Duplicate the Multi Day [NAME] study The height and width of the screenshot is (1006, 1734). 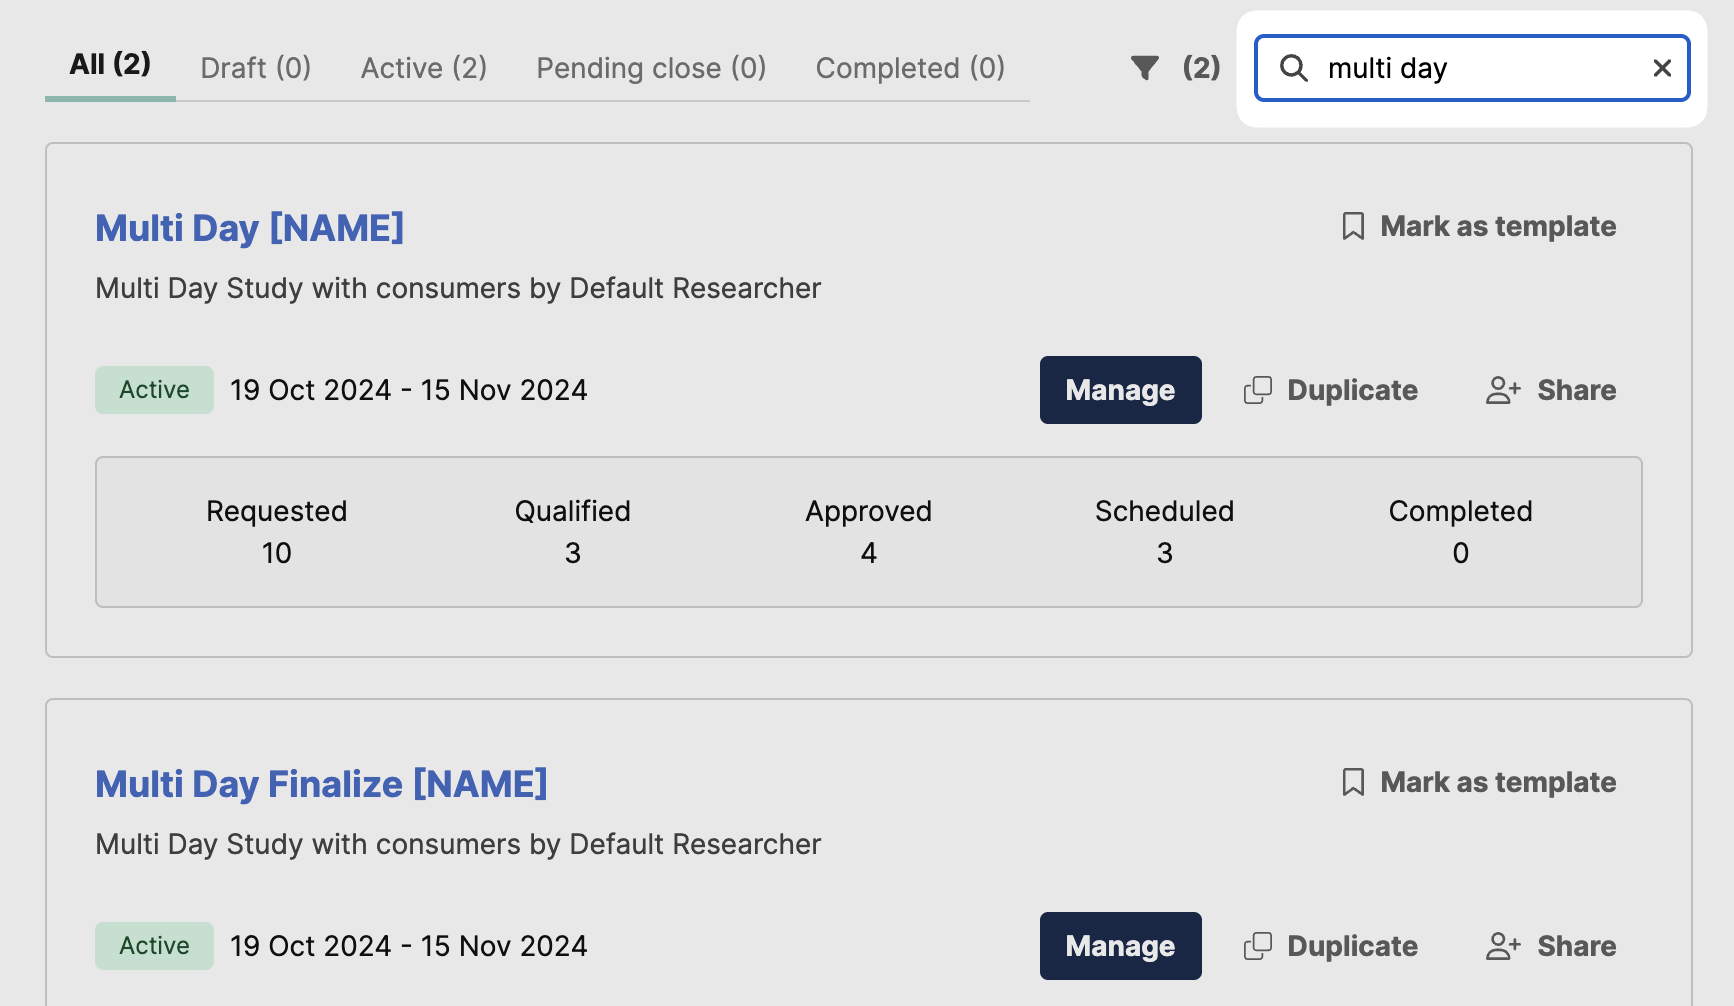pos(1331,390)
